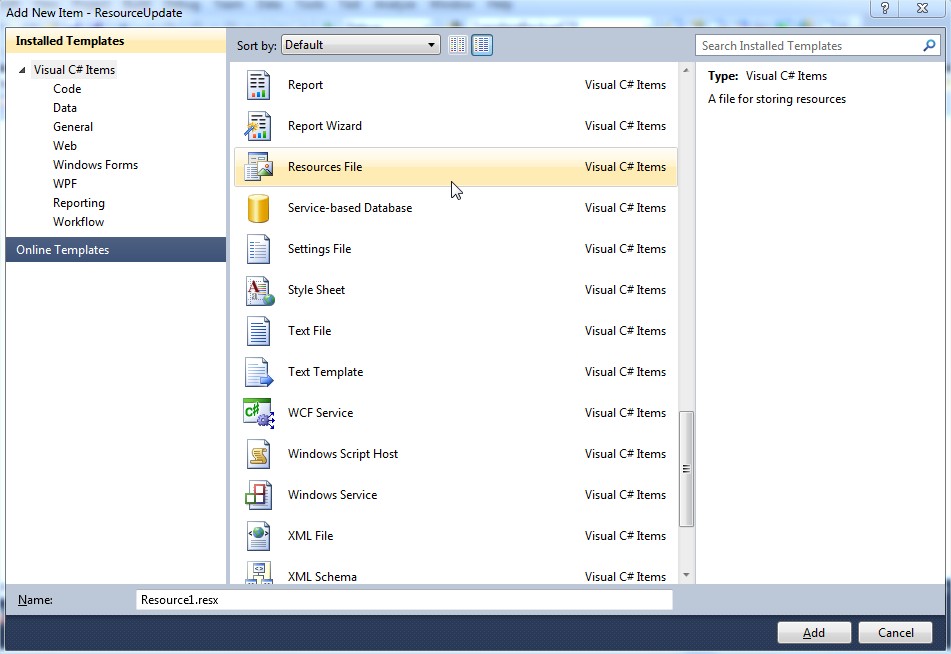Select the Windows Script Host icon

(x=258, y=454)
